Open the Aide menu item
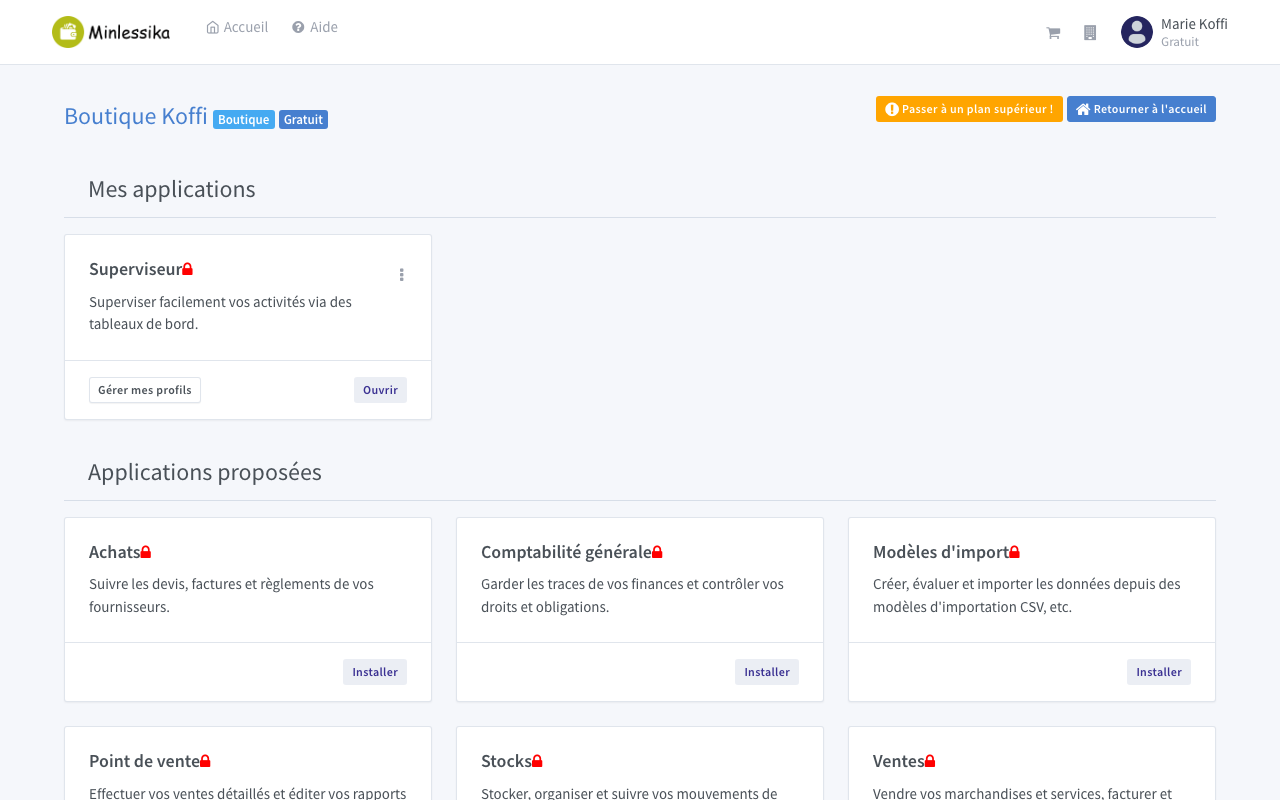 [315, 27]
